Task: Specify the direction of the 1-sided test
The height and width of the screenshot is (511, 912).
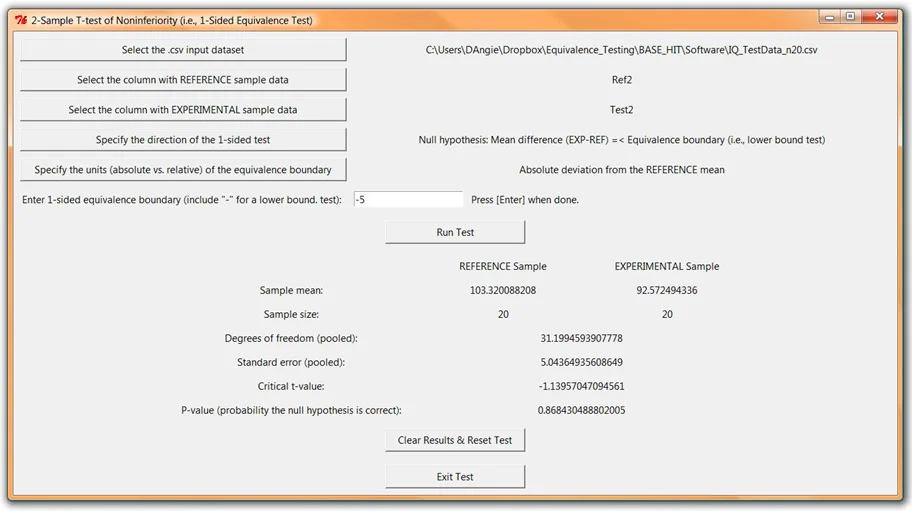Action: (x=183, y=140)
